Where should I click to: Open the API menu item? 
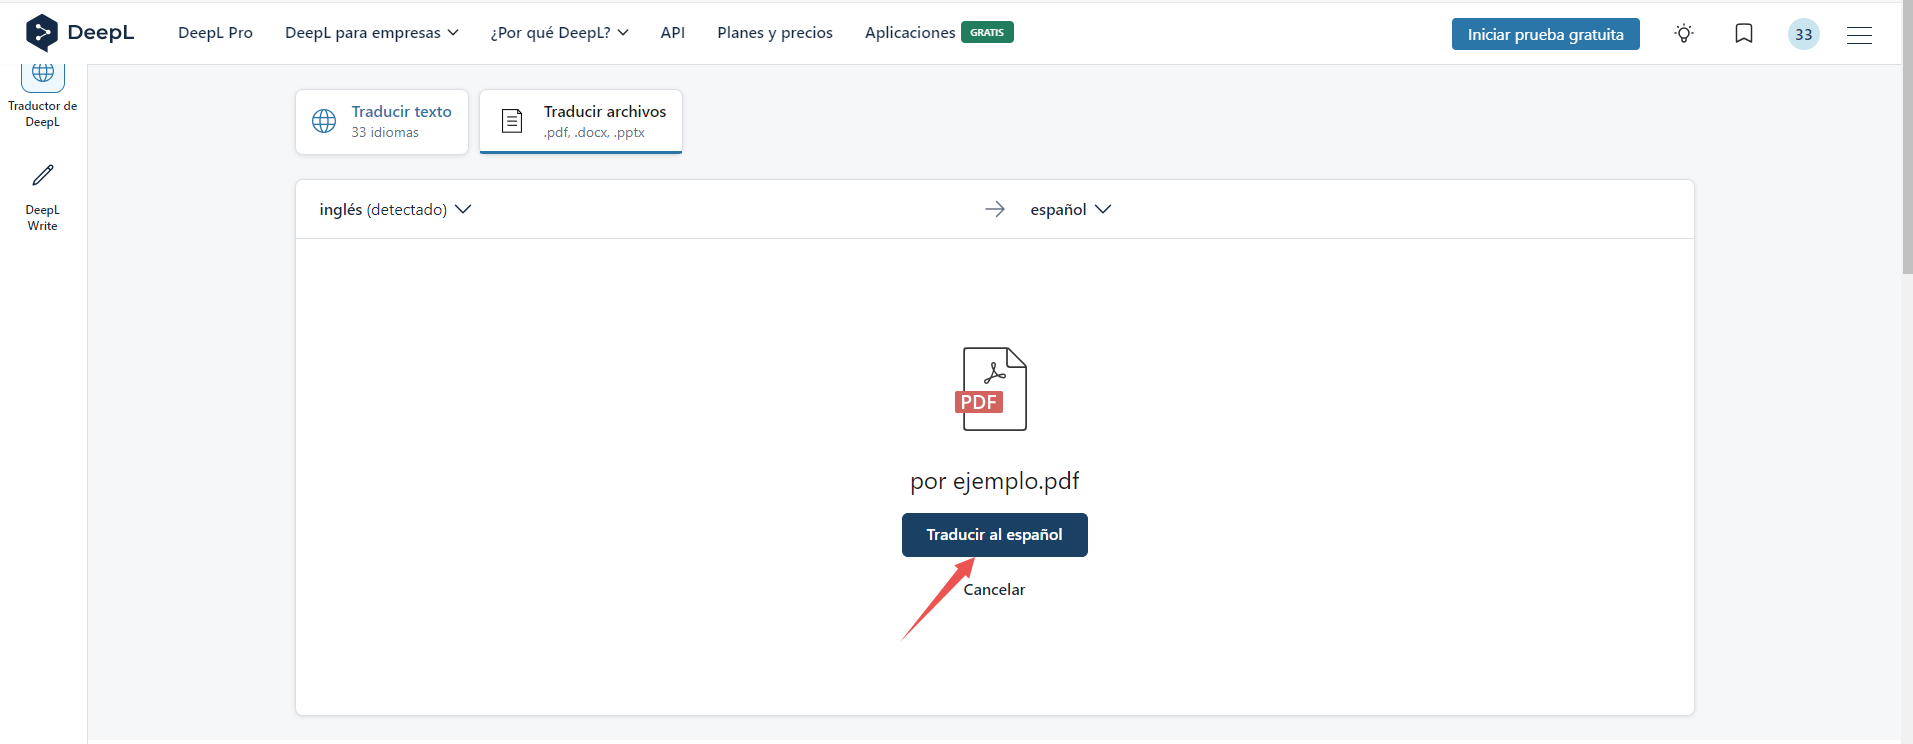click(673, 33)
